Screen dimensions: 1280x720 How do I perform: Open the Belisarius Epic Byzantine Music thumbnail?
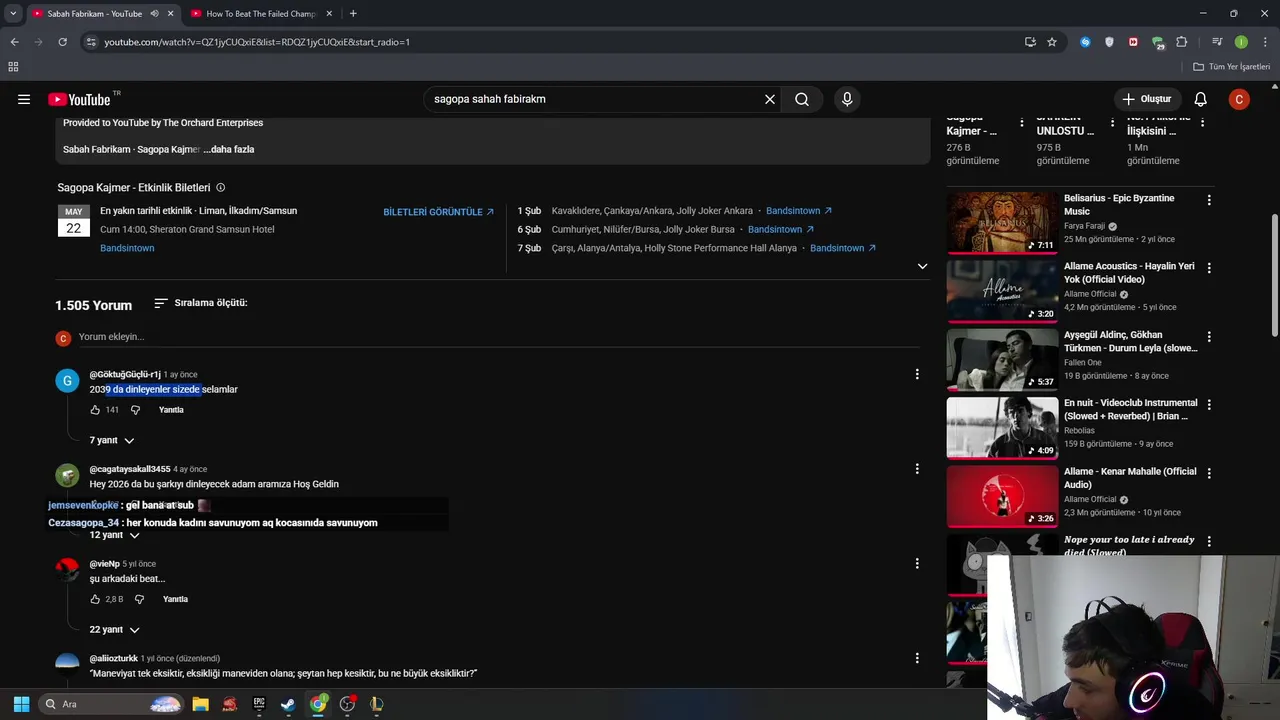[1002, 223]
